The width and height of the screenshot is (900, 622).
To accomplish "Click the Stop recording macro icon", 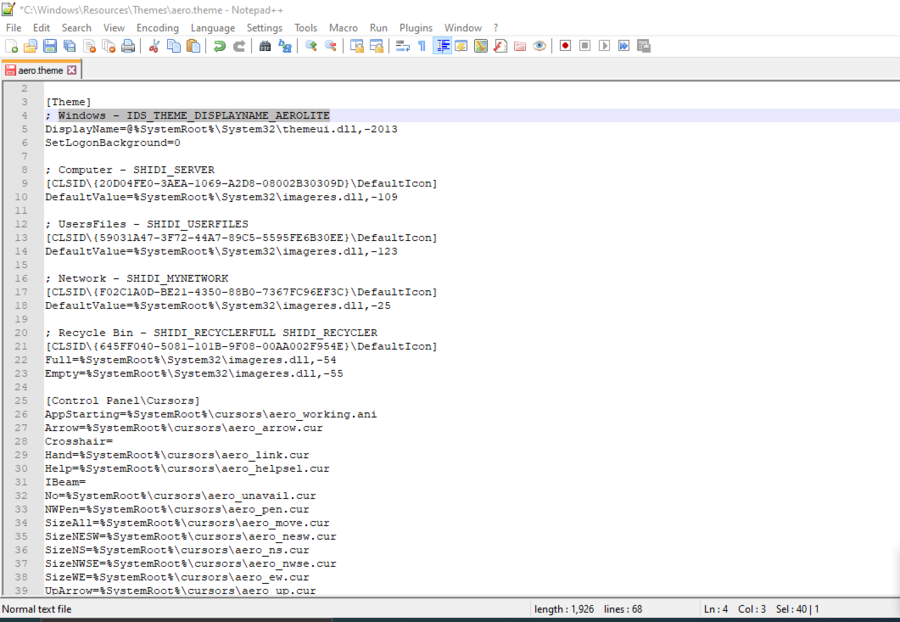I will coord(585,46).
